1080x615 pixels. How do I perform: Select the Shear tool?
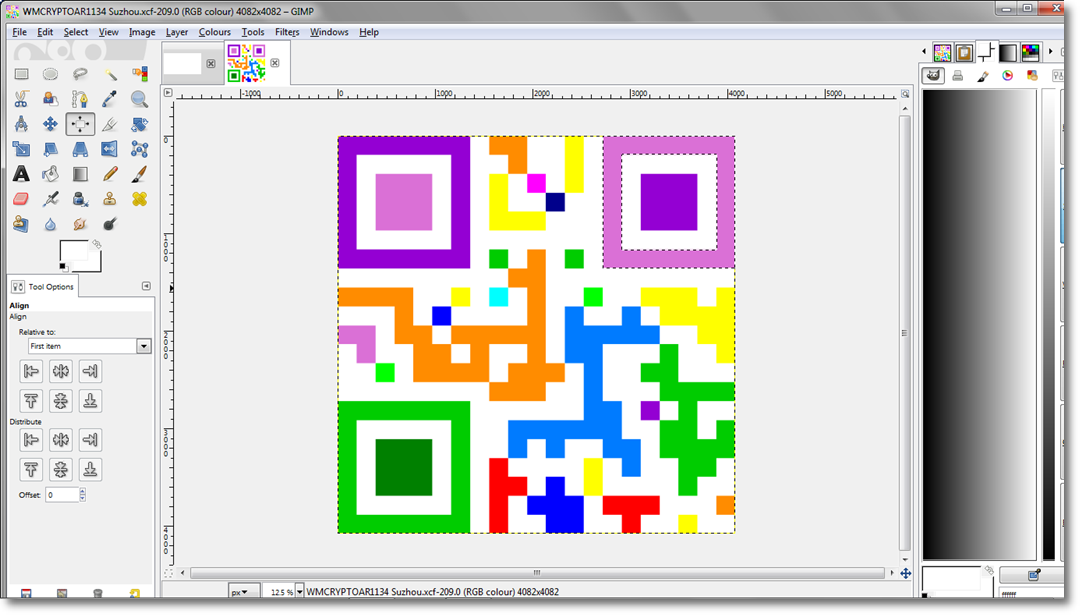pos(50,149)
